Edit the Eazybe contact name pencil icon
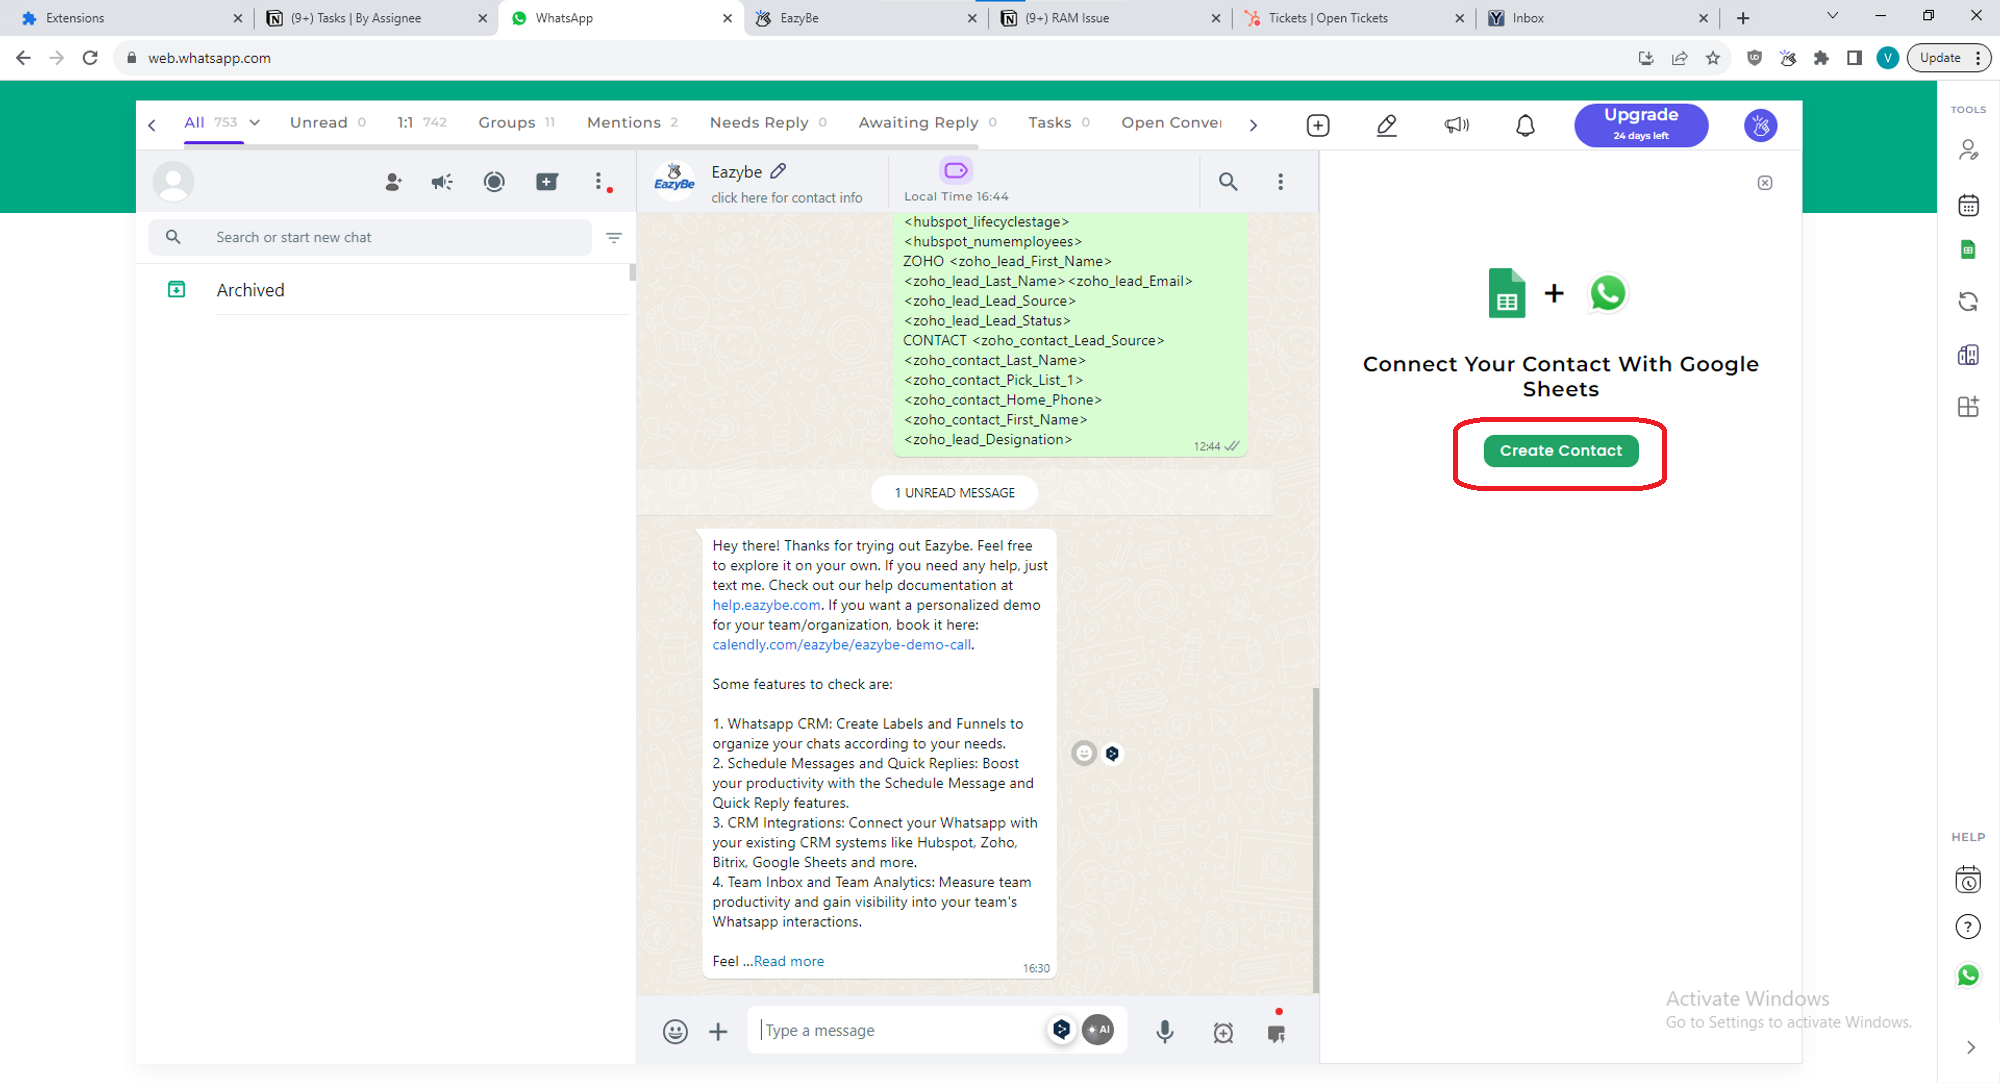The image size is (2000, 1083). click(778, 171)
